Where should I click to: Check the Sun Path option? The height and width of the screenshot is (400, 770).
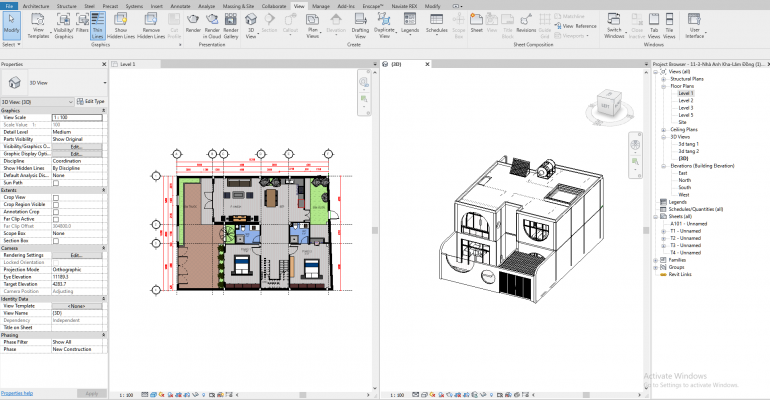pyautogui.click(x=56, y=183)
